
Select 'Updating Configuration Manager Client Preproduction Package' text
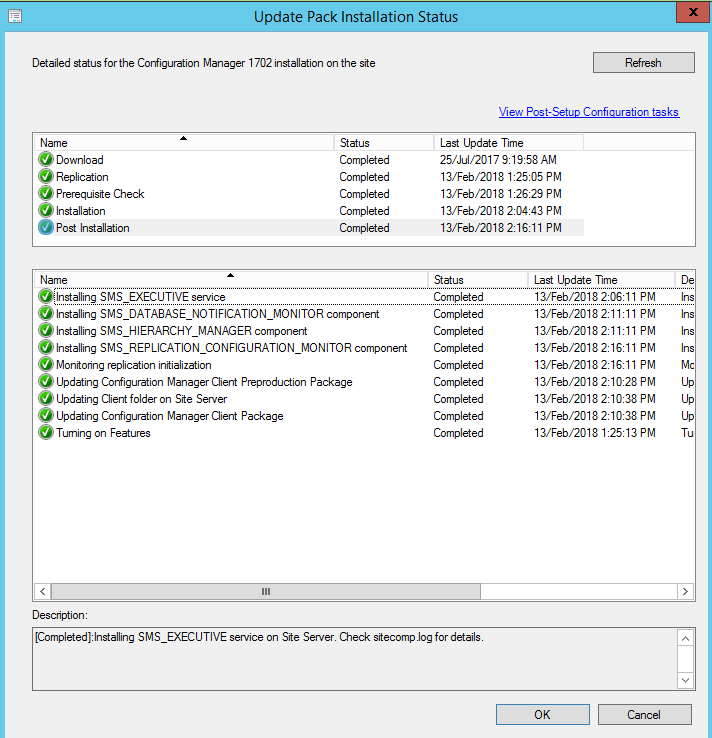(204, 382)
